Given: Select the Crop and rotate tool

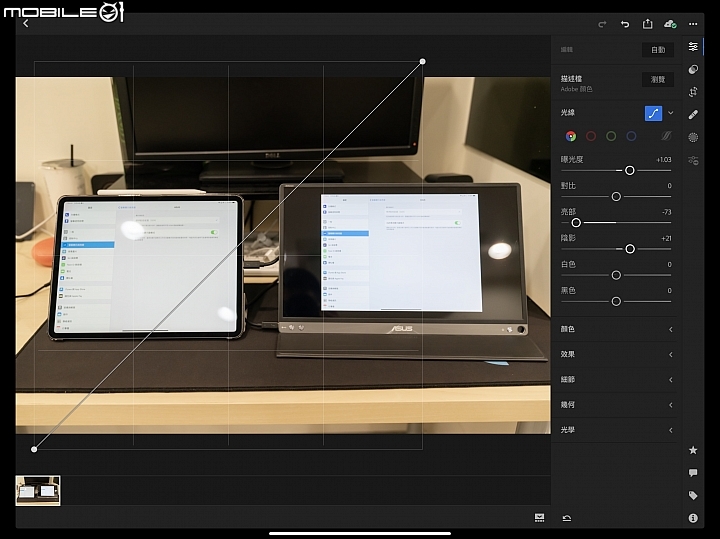Looking at the screenshot, I should point(693,92).
